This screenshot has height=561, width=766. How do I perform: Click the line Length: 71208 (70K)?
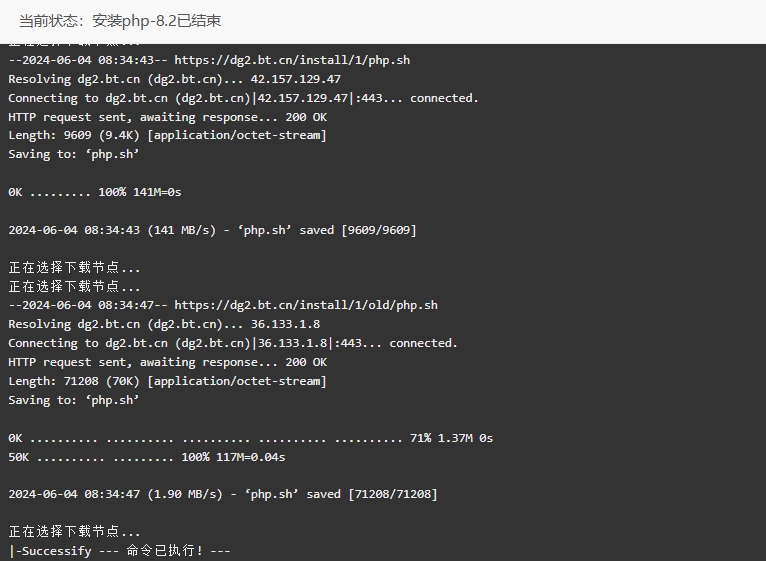pyautogui.click(x=167, y=381)
